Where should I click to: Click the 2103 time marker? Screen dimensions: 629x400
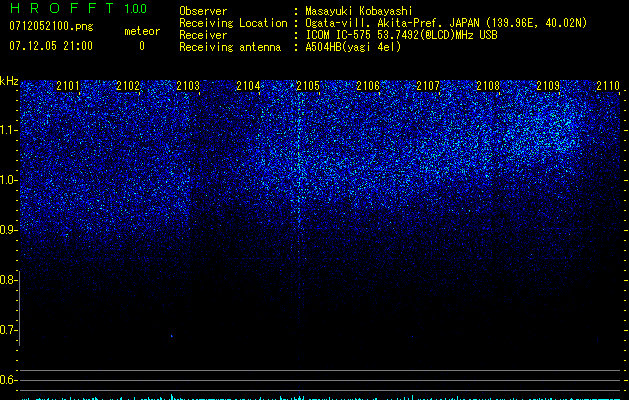pyautogui.click(x=188, y=85)
